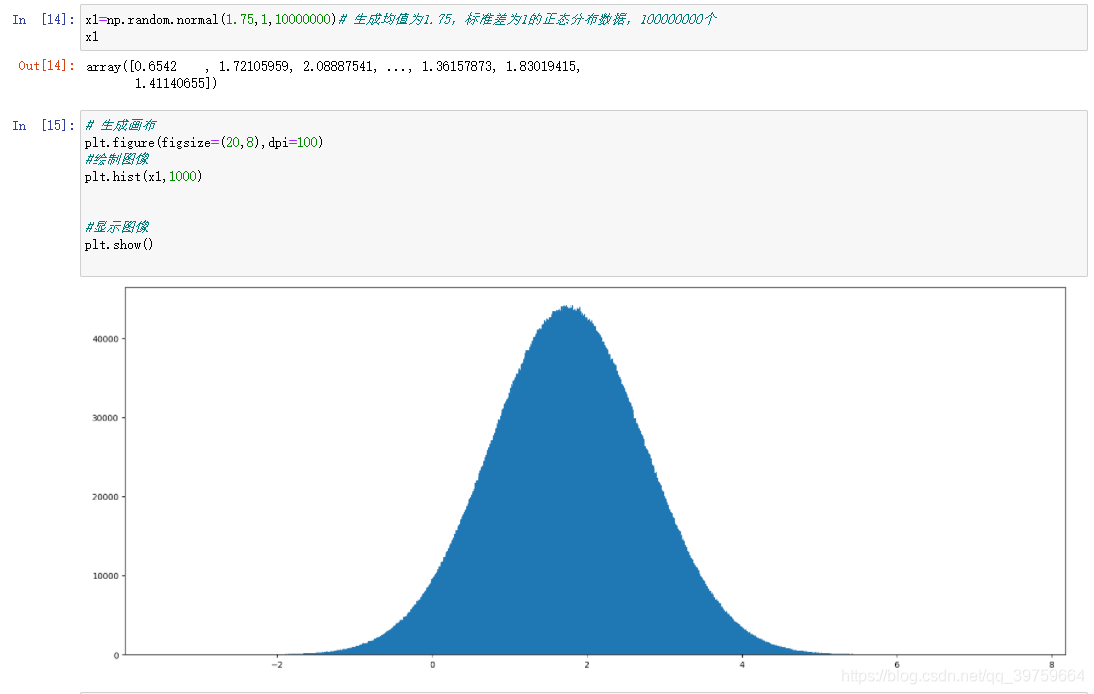Click the x-axis label 6

[x=897, y=665]
